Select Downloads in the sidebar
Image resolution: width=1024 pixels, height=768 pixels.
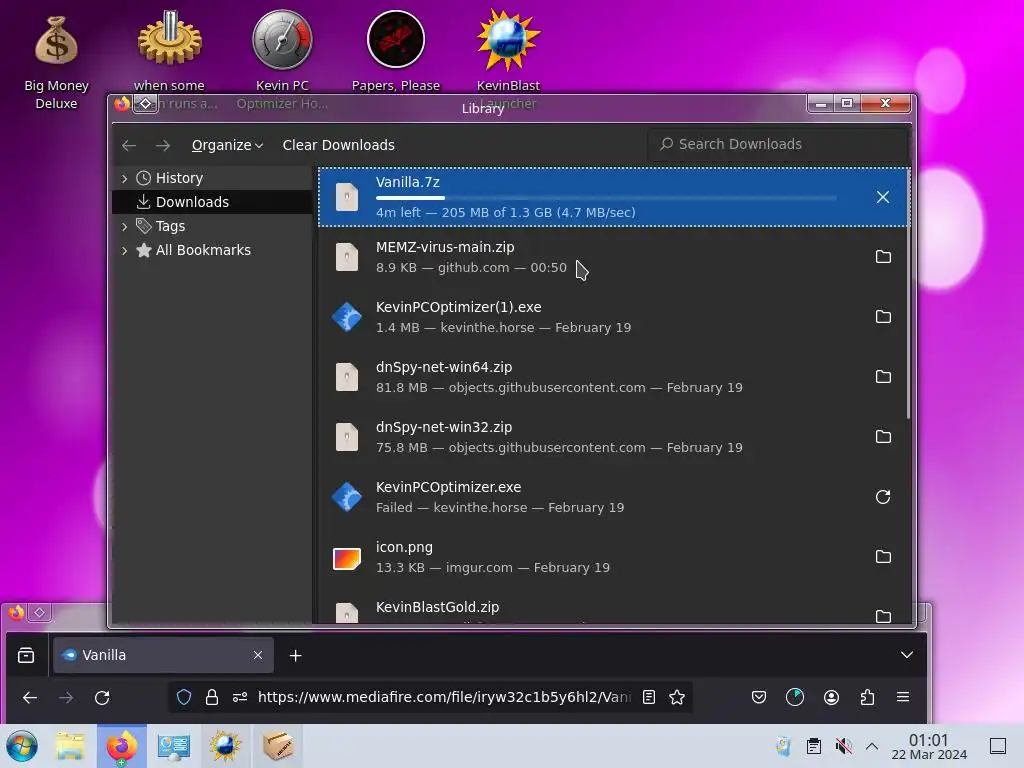point(212,202)
